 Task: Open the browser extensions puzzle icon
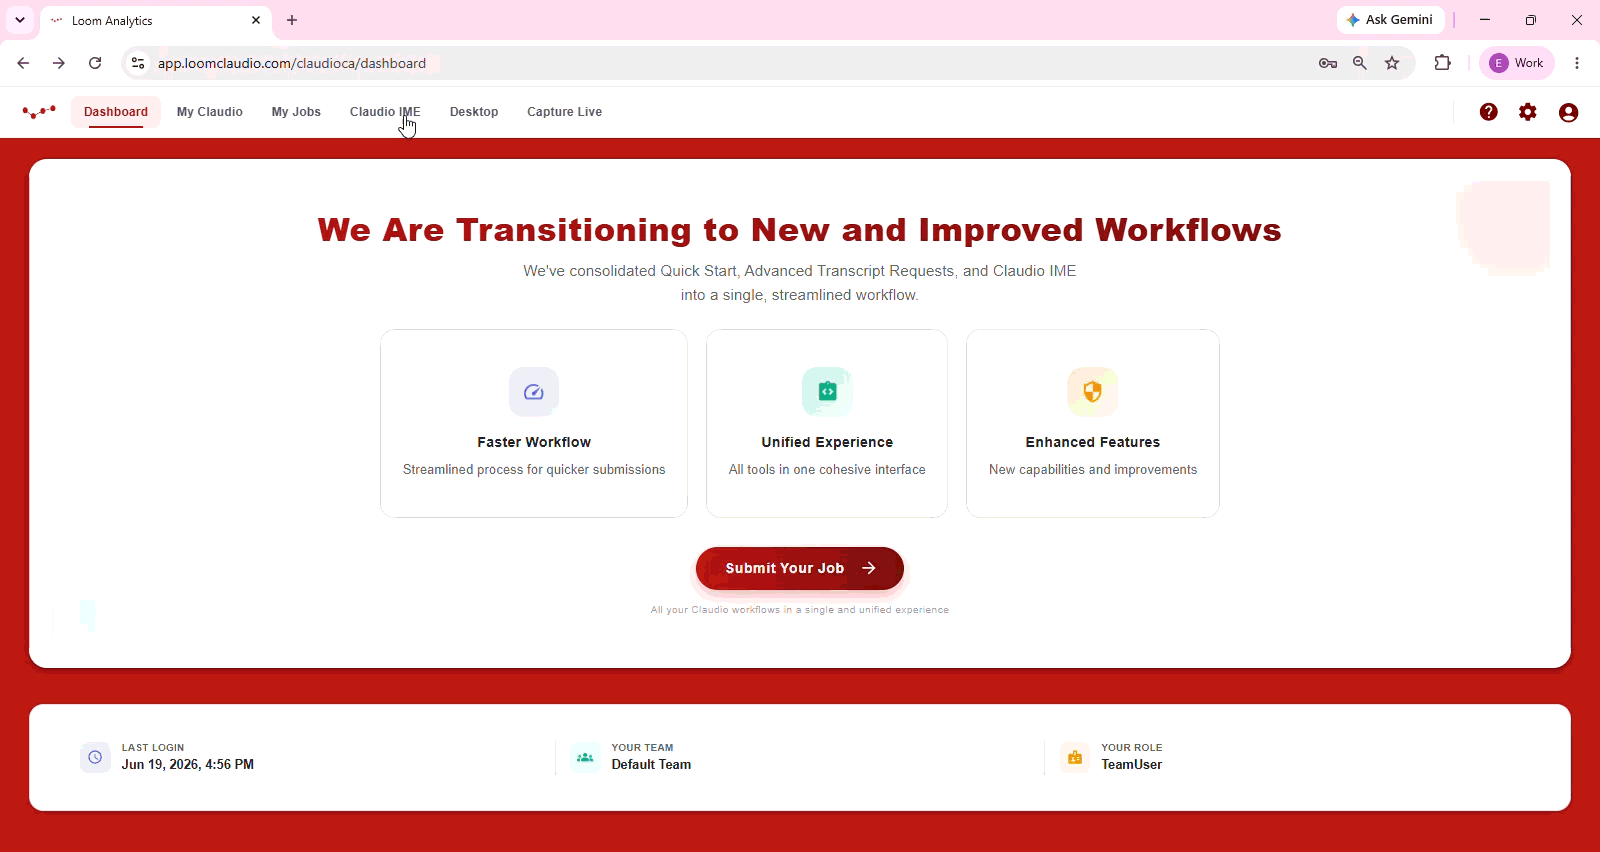pyautogui.click(x=1442, y=63)
